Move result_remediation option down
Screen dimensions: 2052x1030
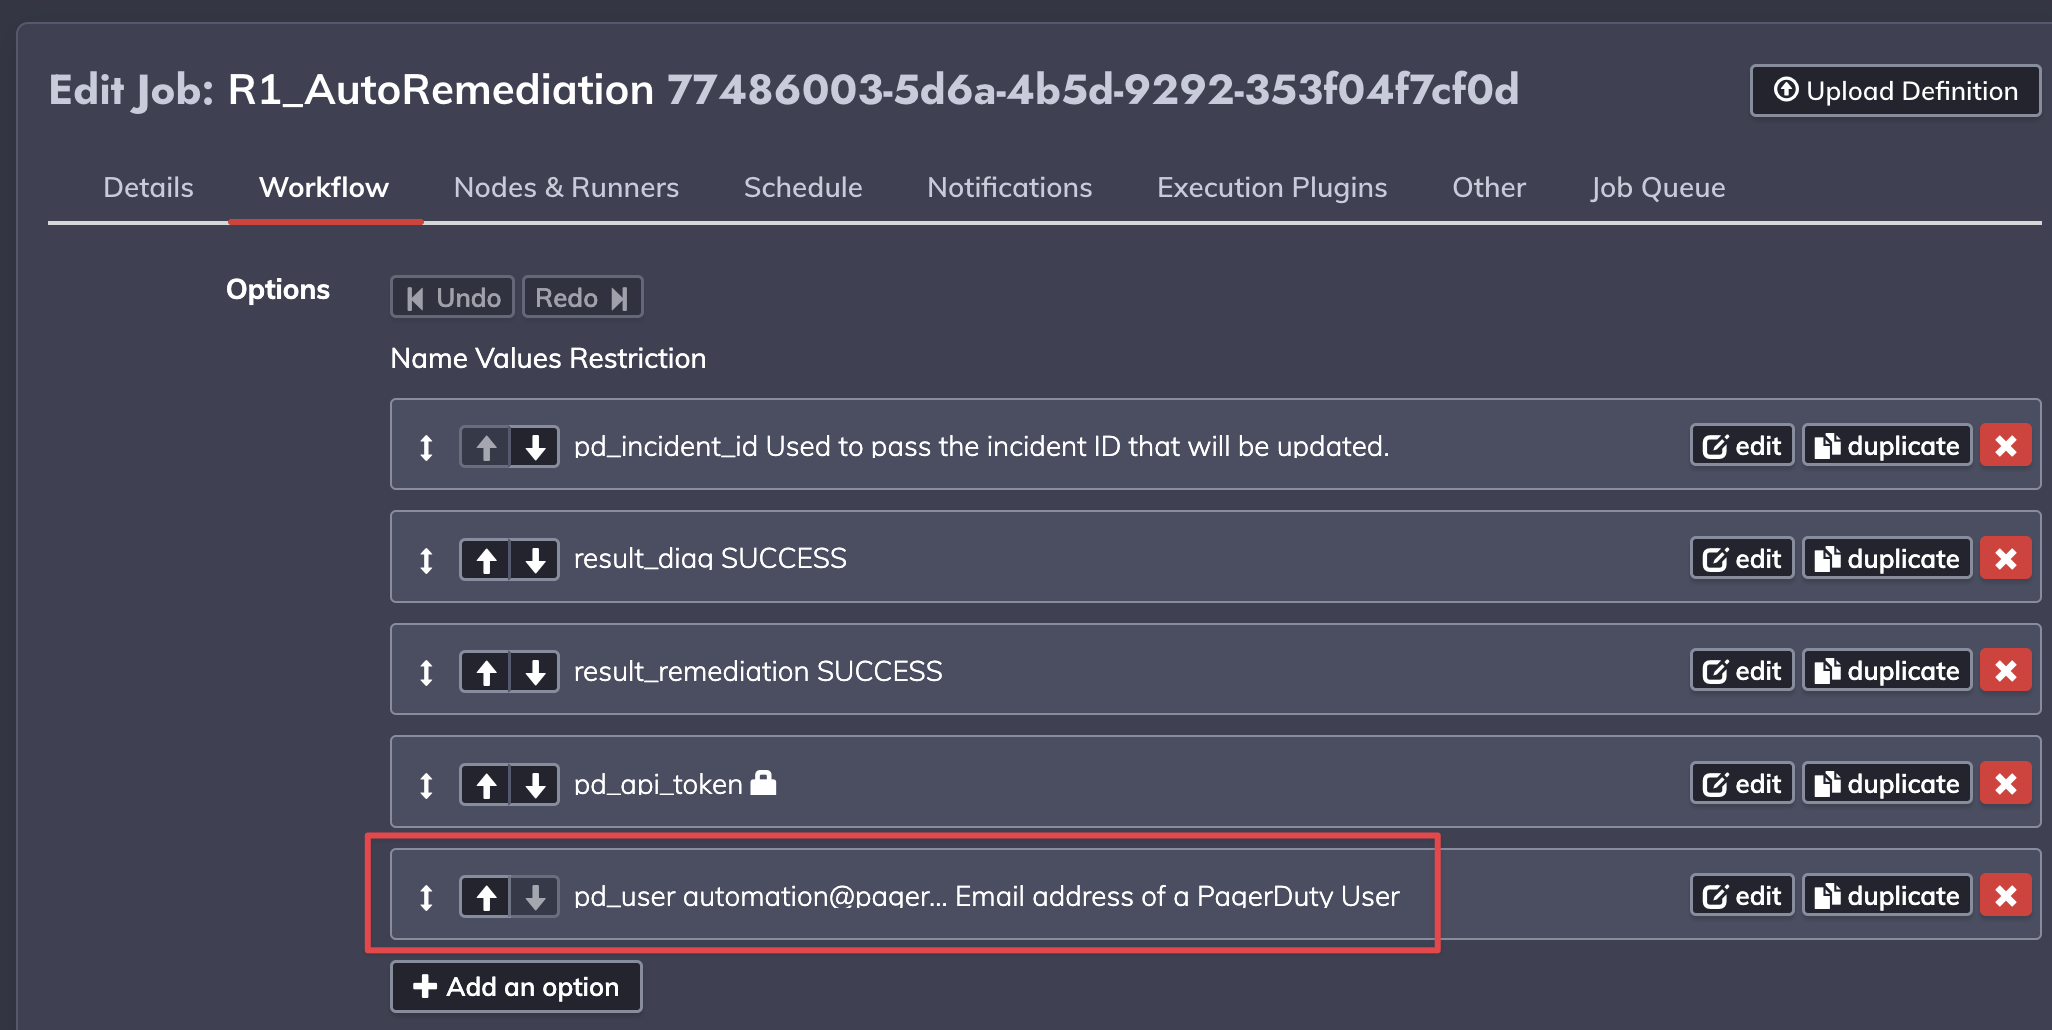coord(535,671)
